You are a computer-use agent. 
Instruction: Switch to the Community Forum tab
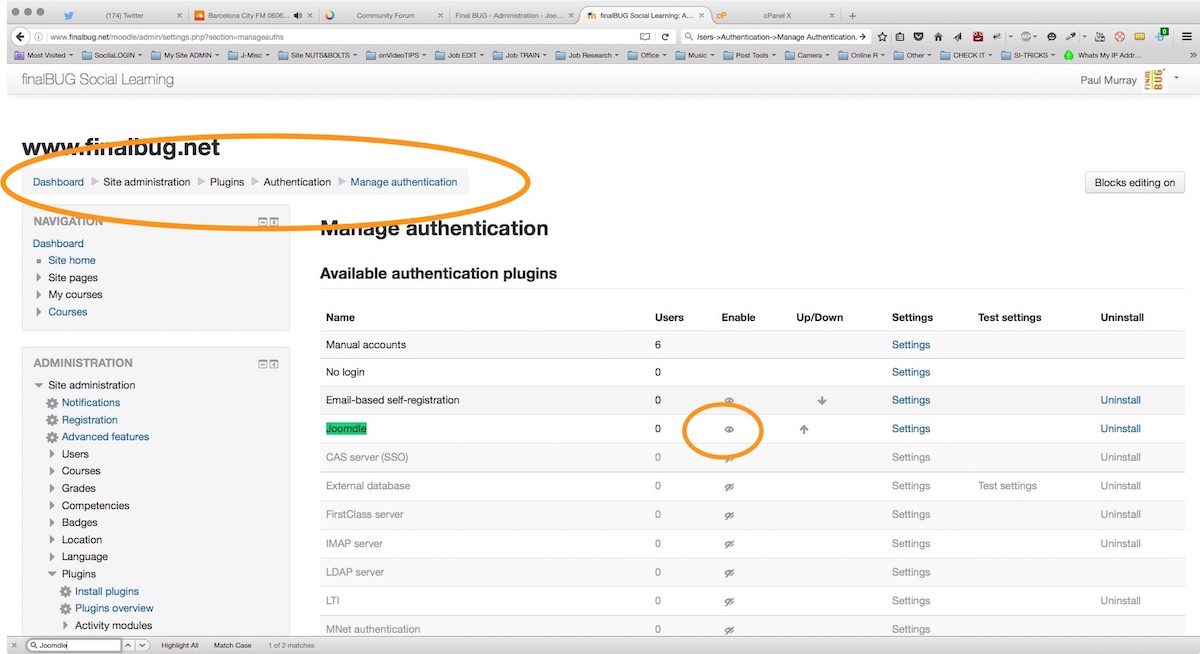pos(383,16)
